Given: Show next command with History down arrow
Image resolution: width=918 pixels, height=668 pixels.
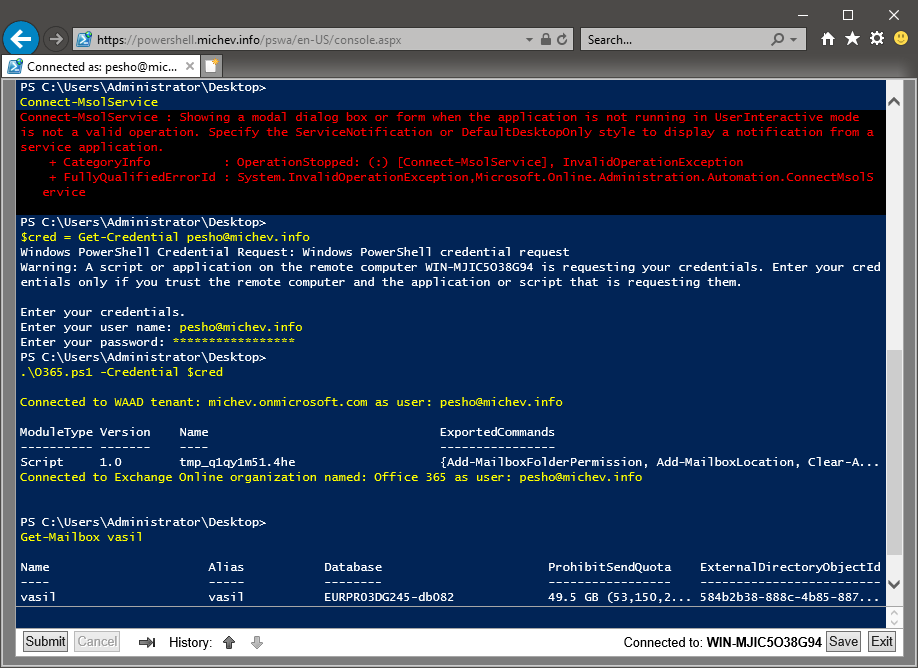Looking at the screenshot, I should pyautogui.click(x=256, y=642).
